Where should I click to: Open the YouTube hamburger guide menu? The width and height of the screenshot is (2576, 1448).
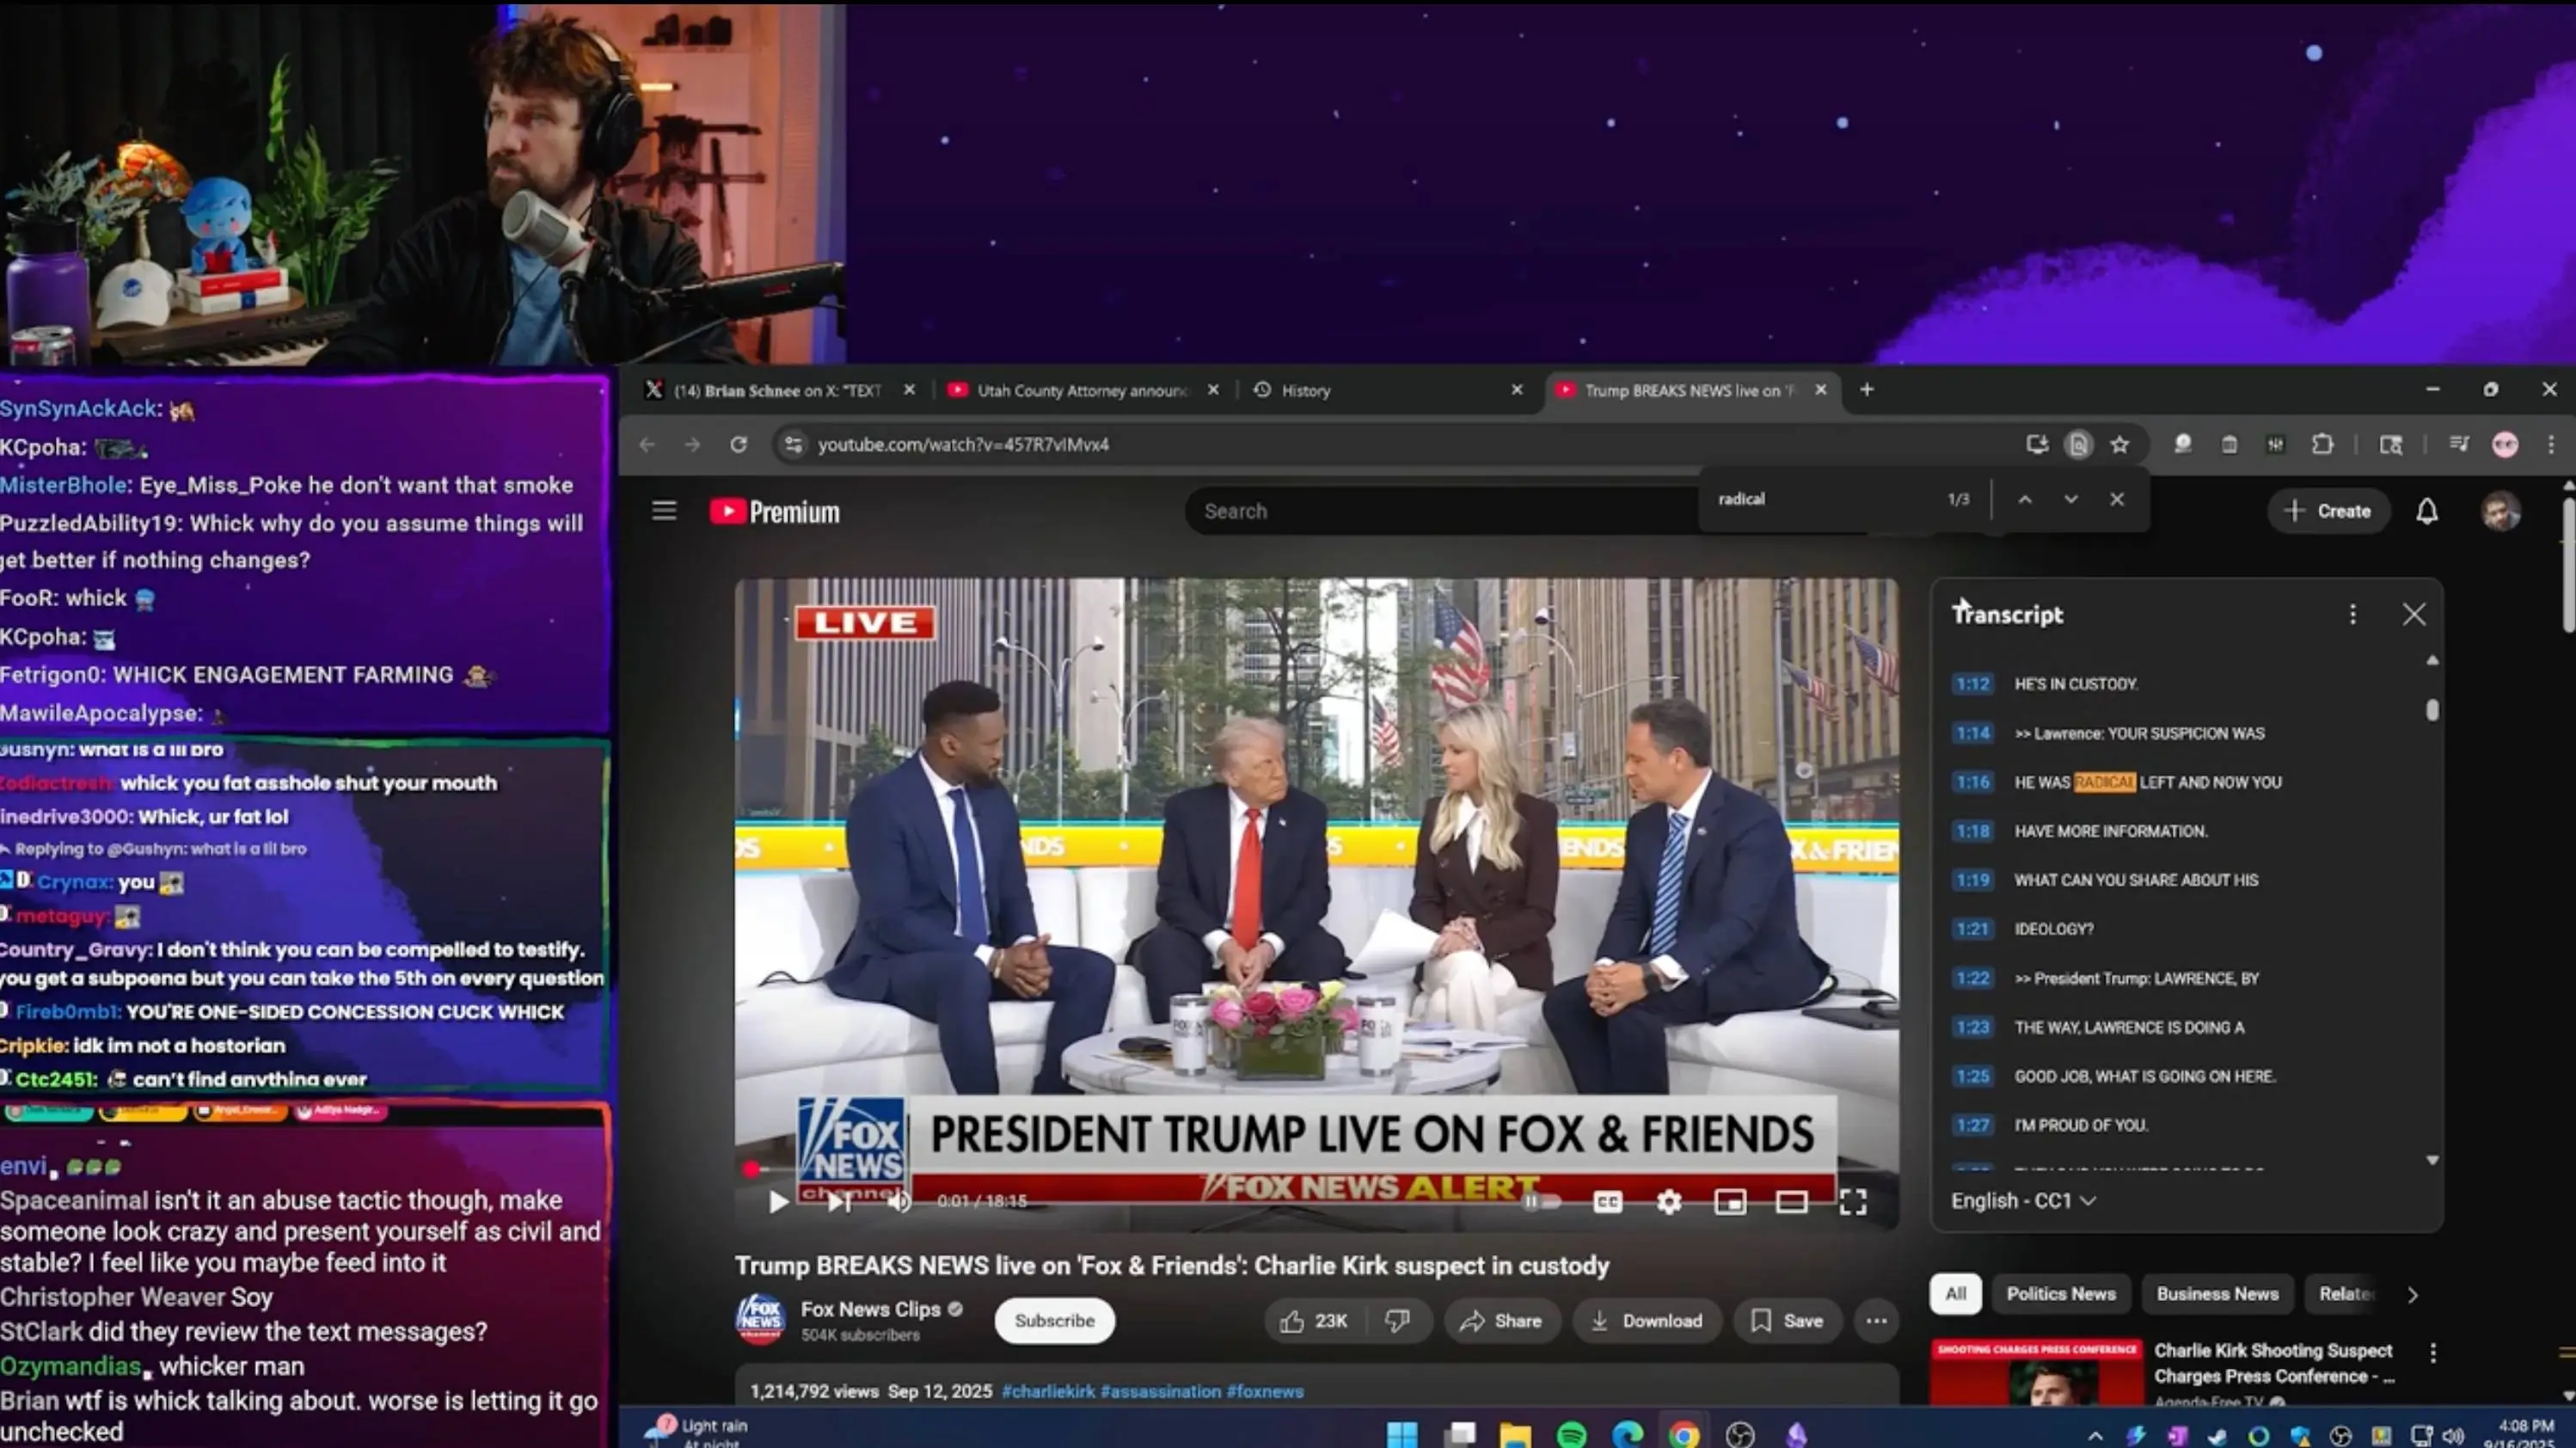tap(664, 511)
